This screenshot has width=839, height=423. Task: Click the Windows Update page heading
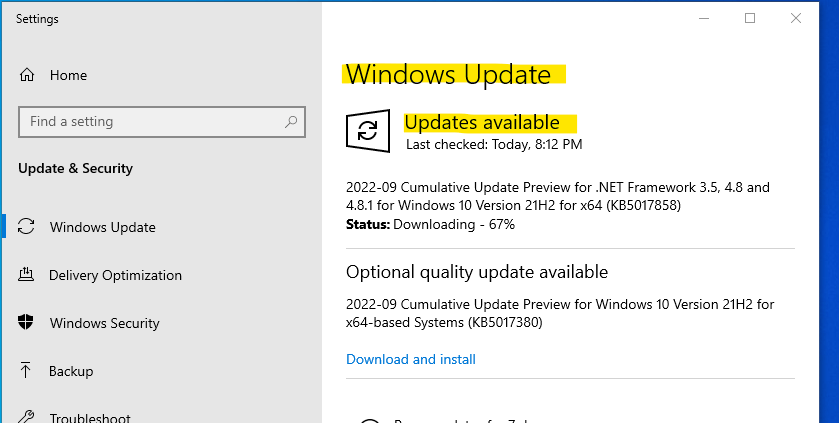(x=448, y=75)
